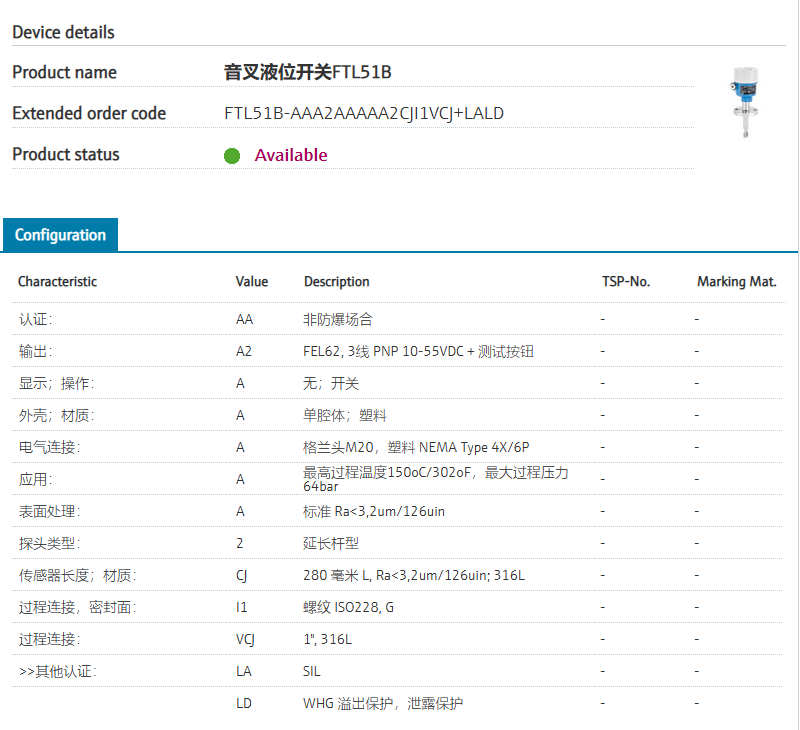The width and height of the screenshot is (800, 730).
Task: Select the >>其他认证 row label
Action: point(57,671)
